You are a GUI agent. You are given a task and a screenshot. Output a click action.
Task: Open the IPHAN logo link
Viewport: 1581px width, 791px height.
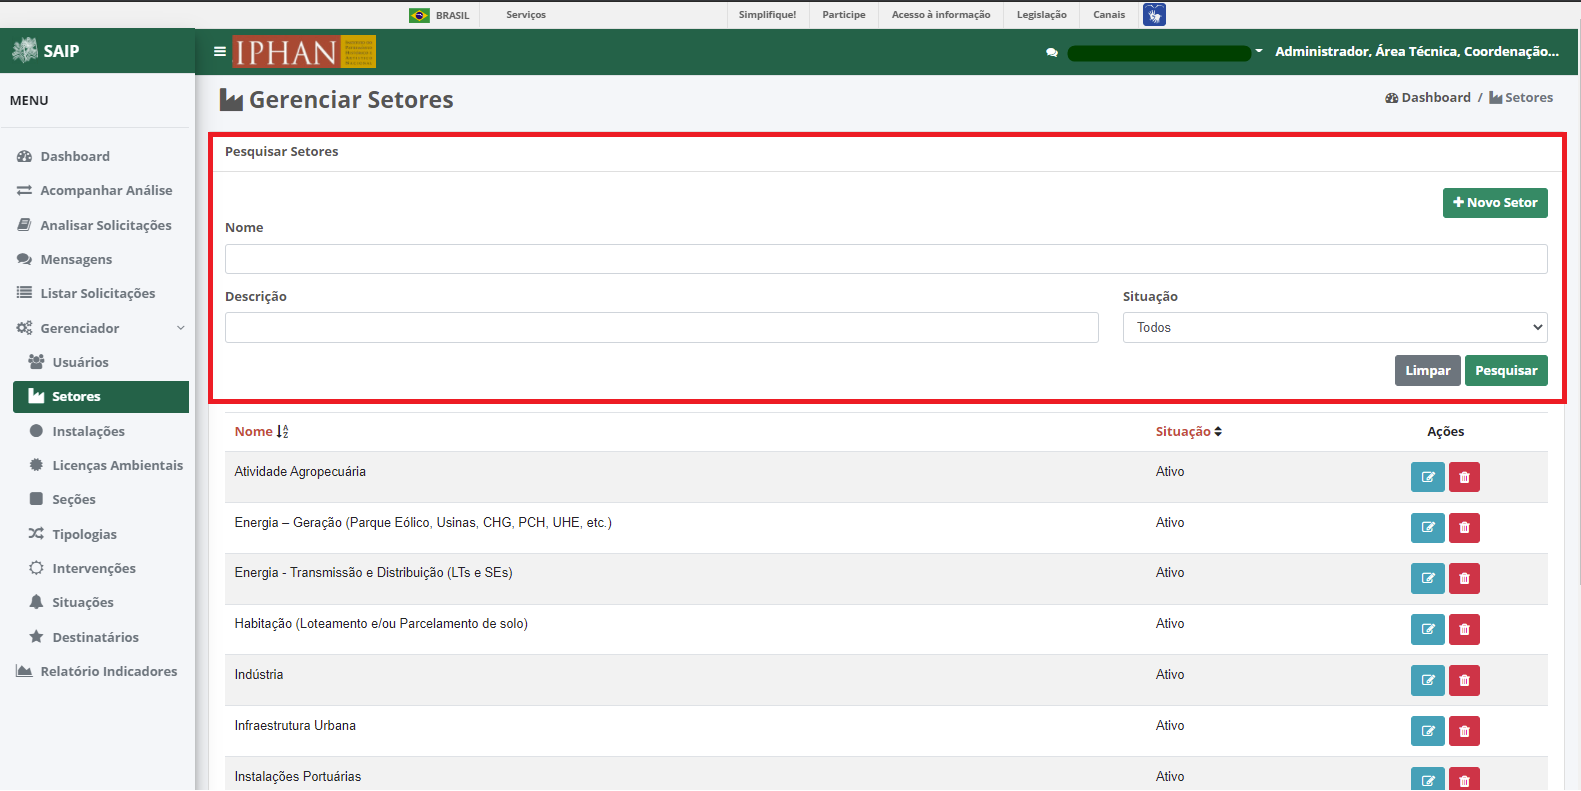pos(304,51)
